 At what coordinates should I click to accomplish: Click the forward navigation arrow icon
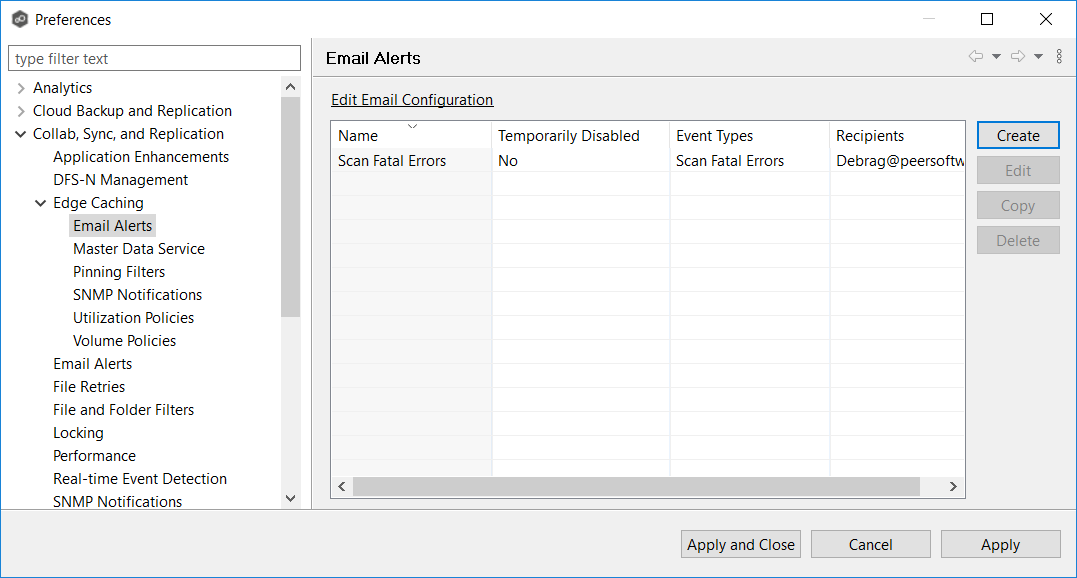[x=1017, y=57]
